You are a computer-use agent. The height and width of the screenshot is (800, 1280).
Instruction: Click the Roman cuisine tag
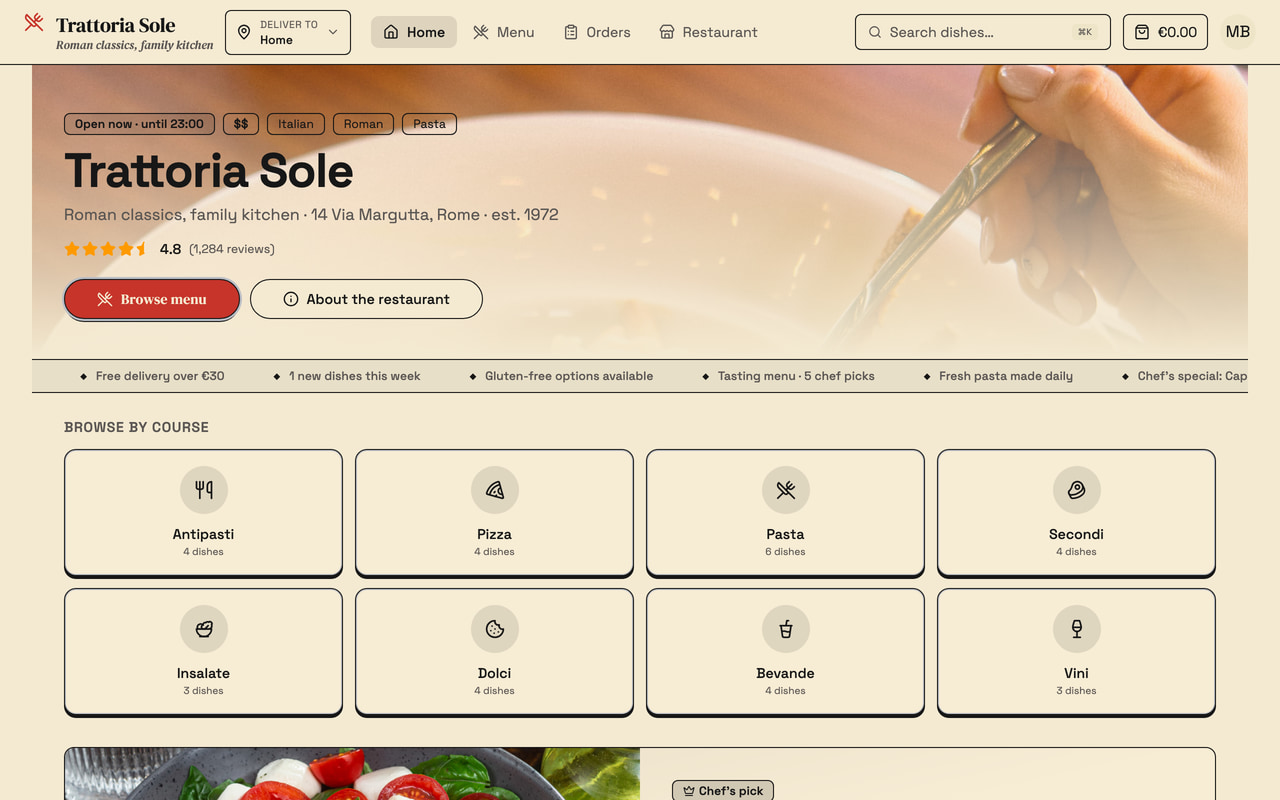coord(363,124)
